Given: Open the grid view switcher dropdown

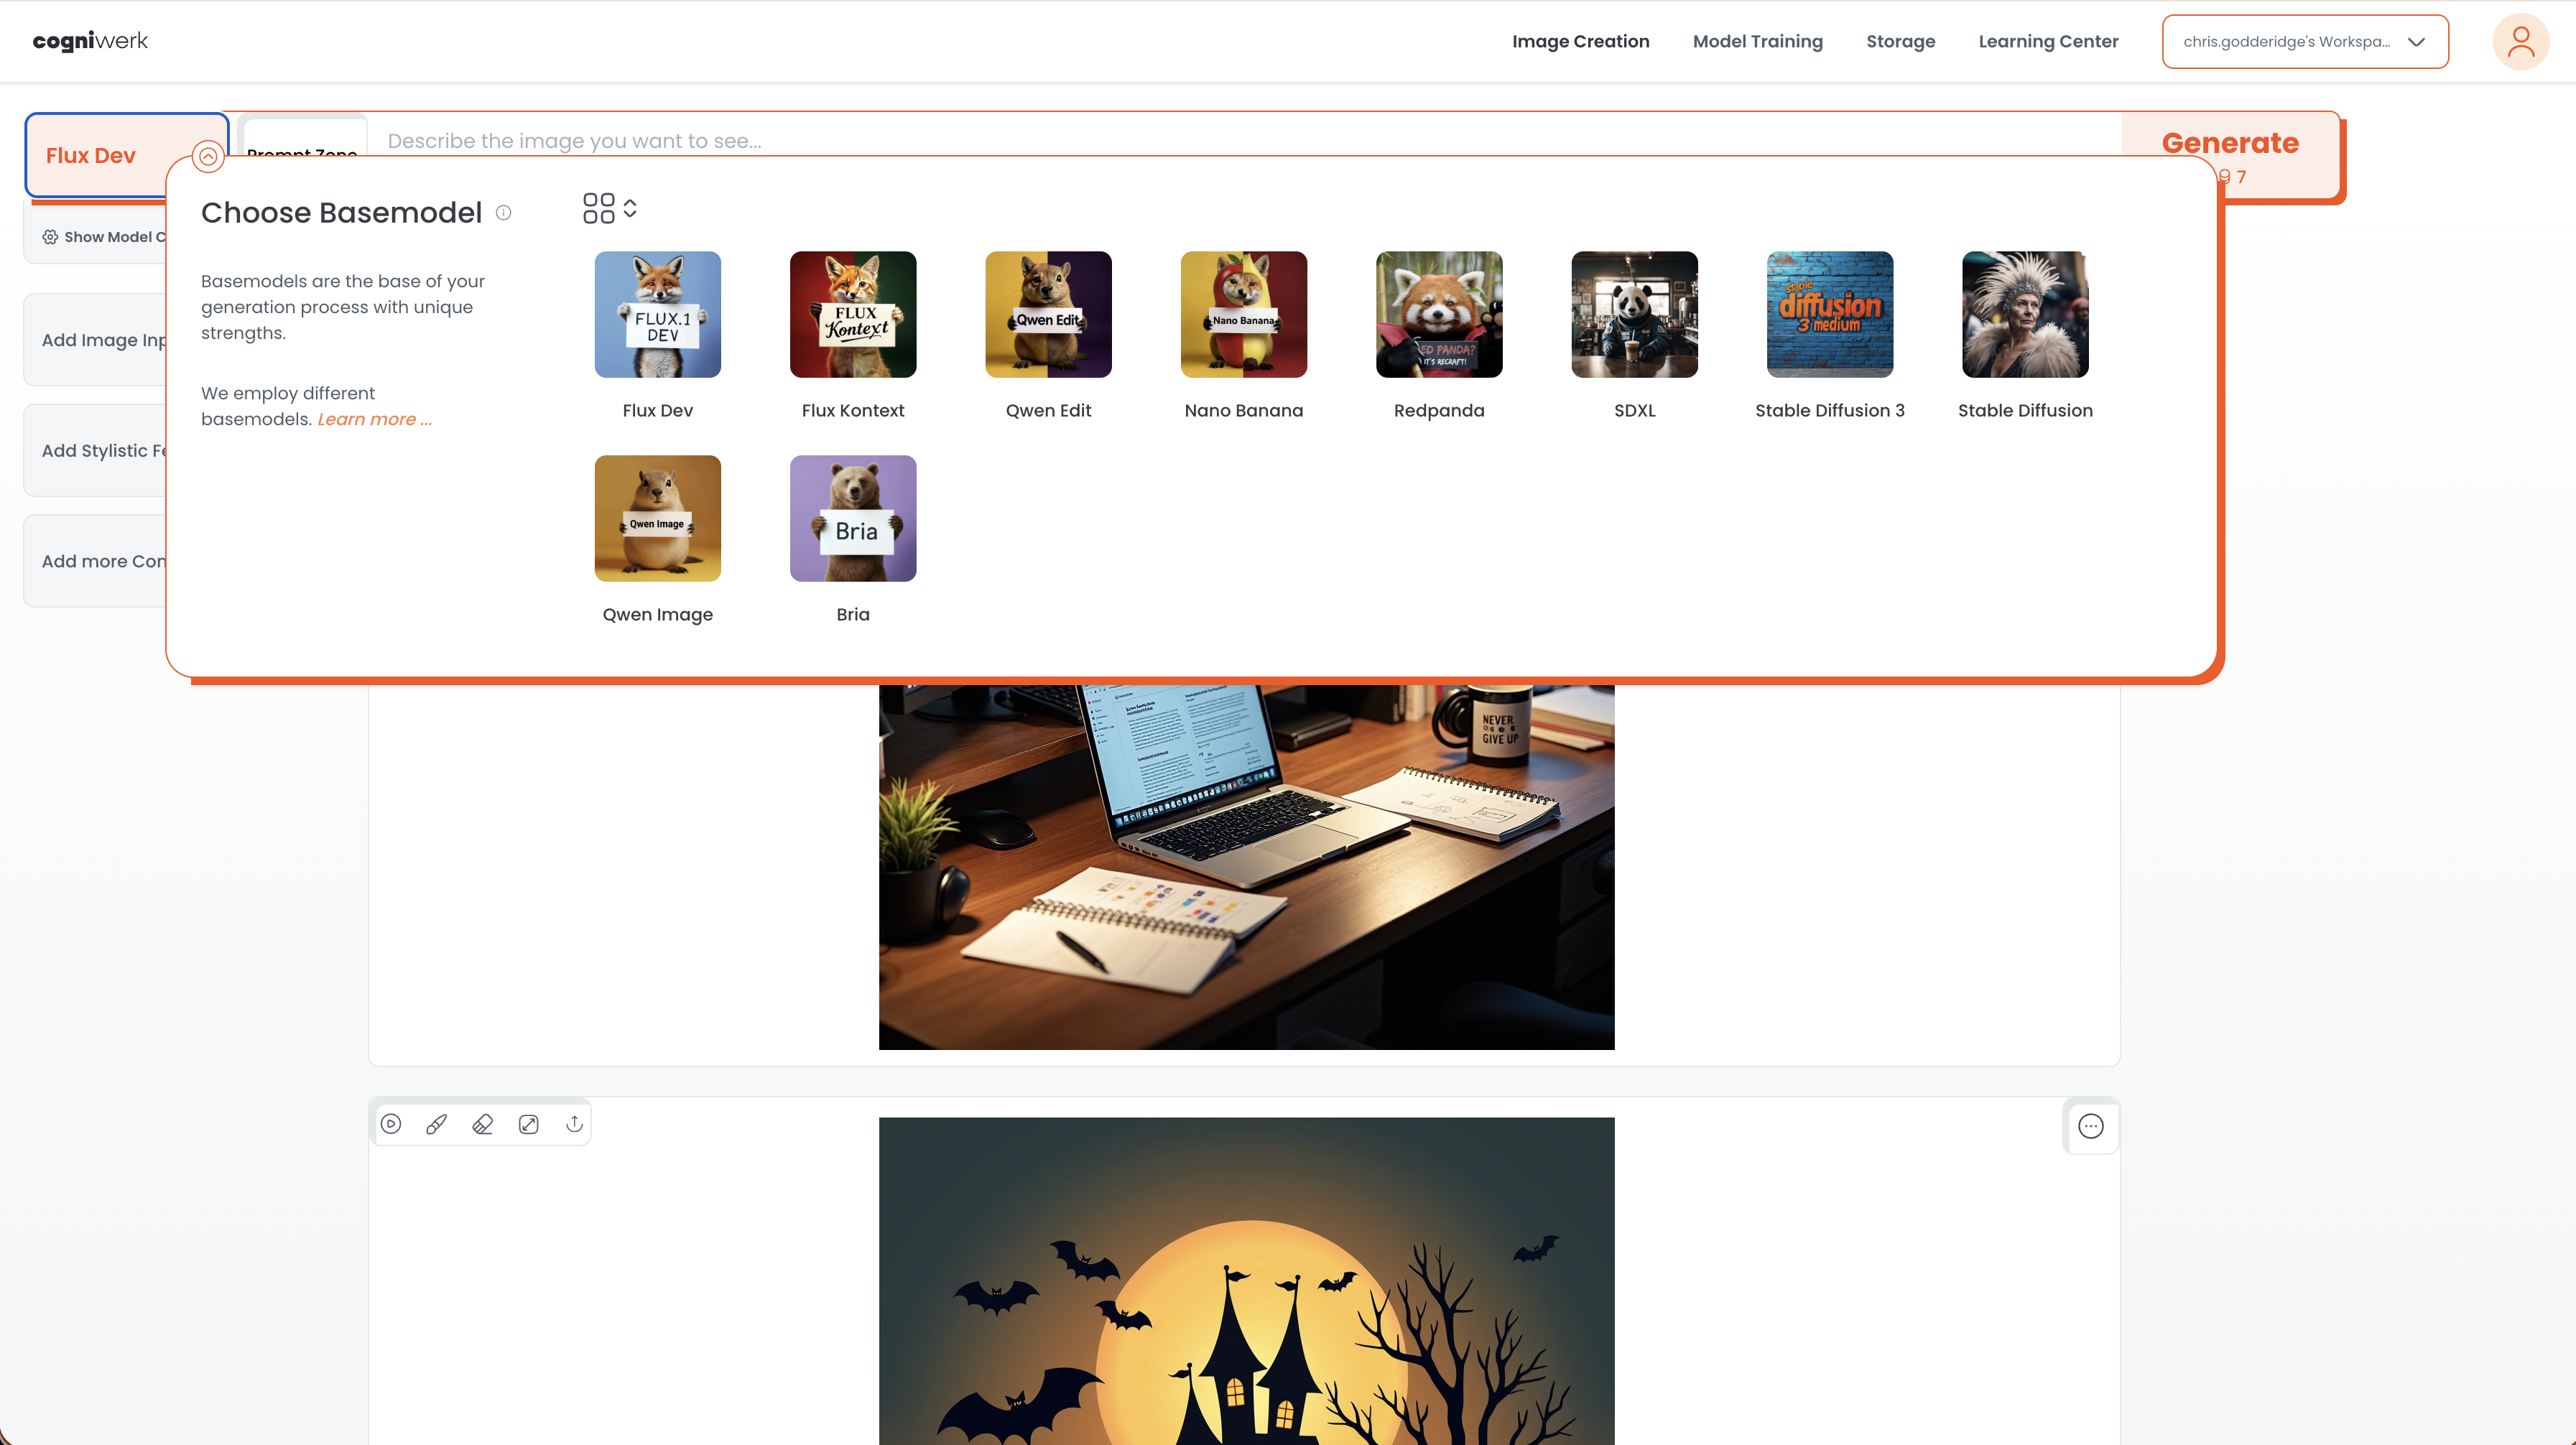Looking at the screenshot, I should point(609,208).
